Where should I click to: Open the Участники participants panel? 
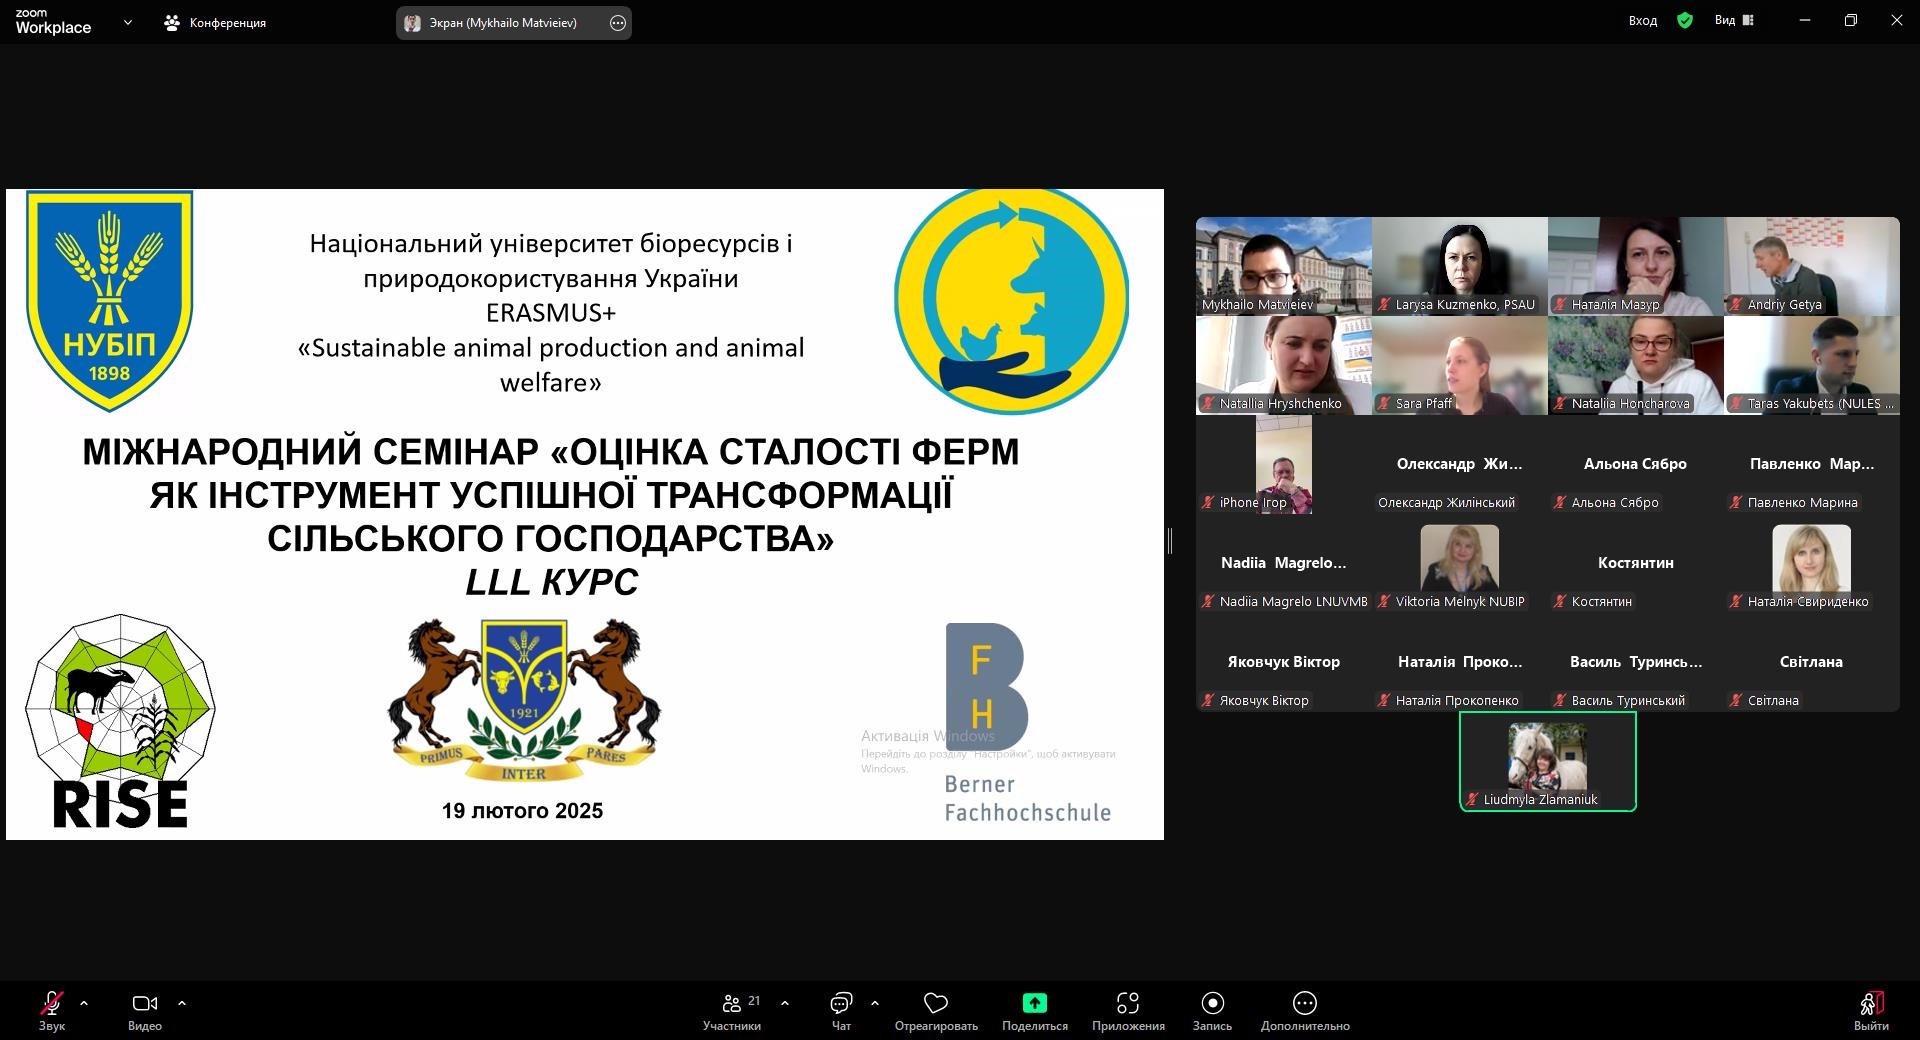(732, 1010)
